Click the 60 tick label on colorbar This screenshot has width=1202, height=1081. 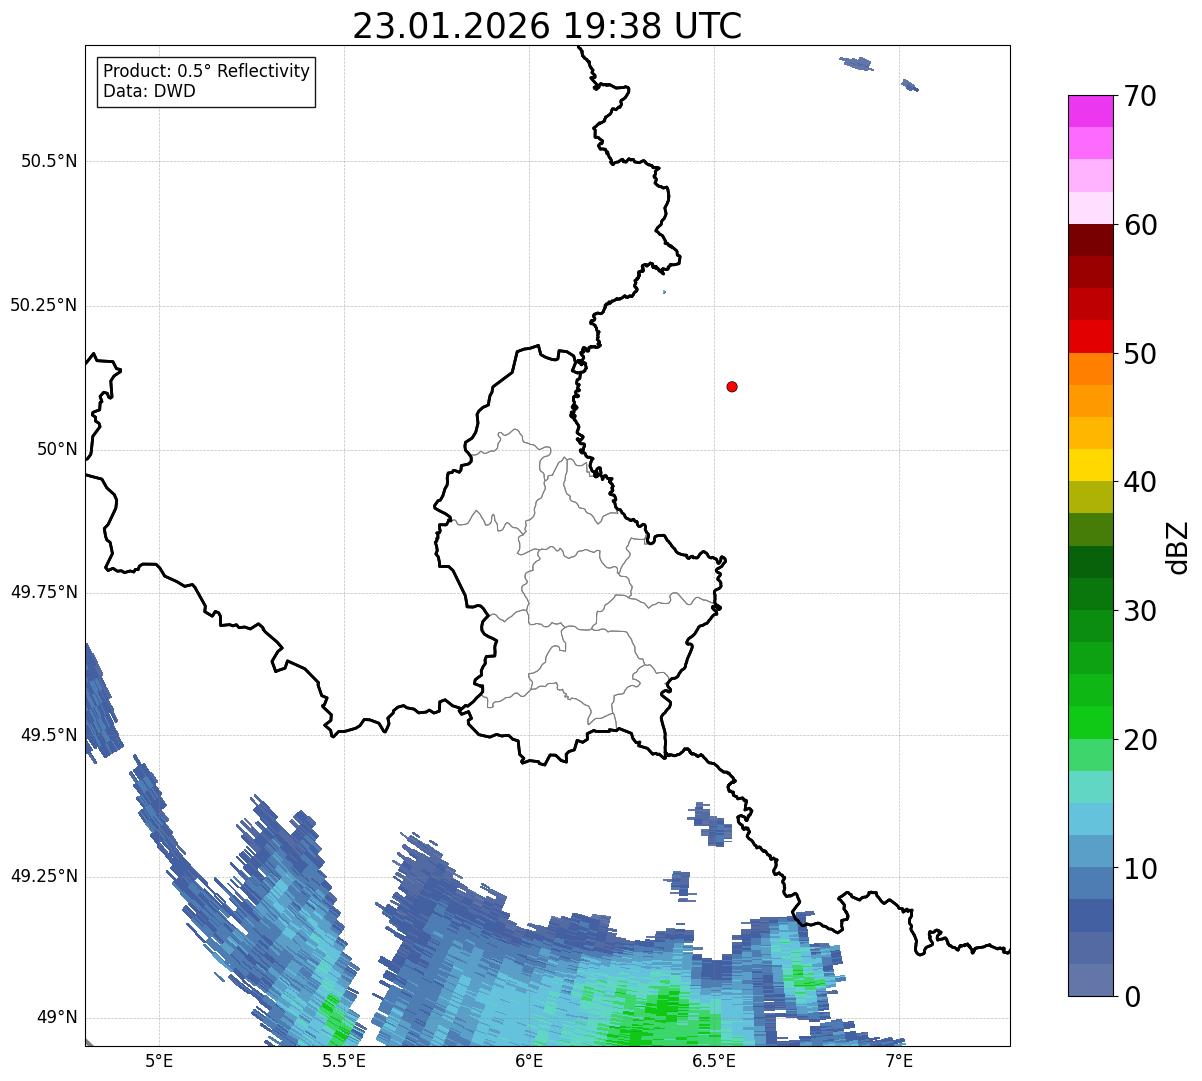point(1141,225)
